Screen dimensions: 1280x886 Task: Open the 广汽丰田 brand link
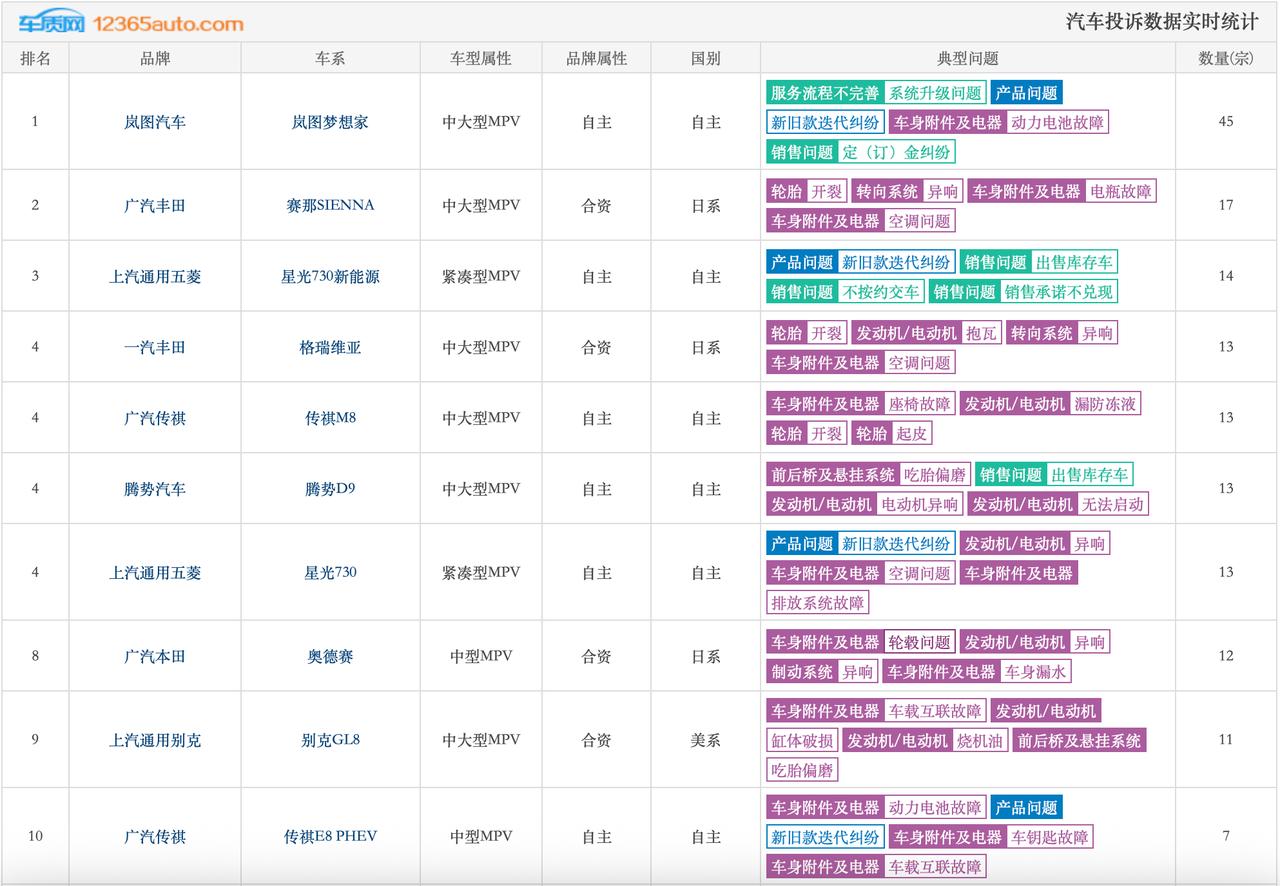[155, 205]
